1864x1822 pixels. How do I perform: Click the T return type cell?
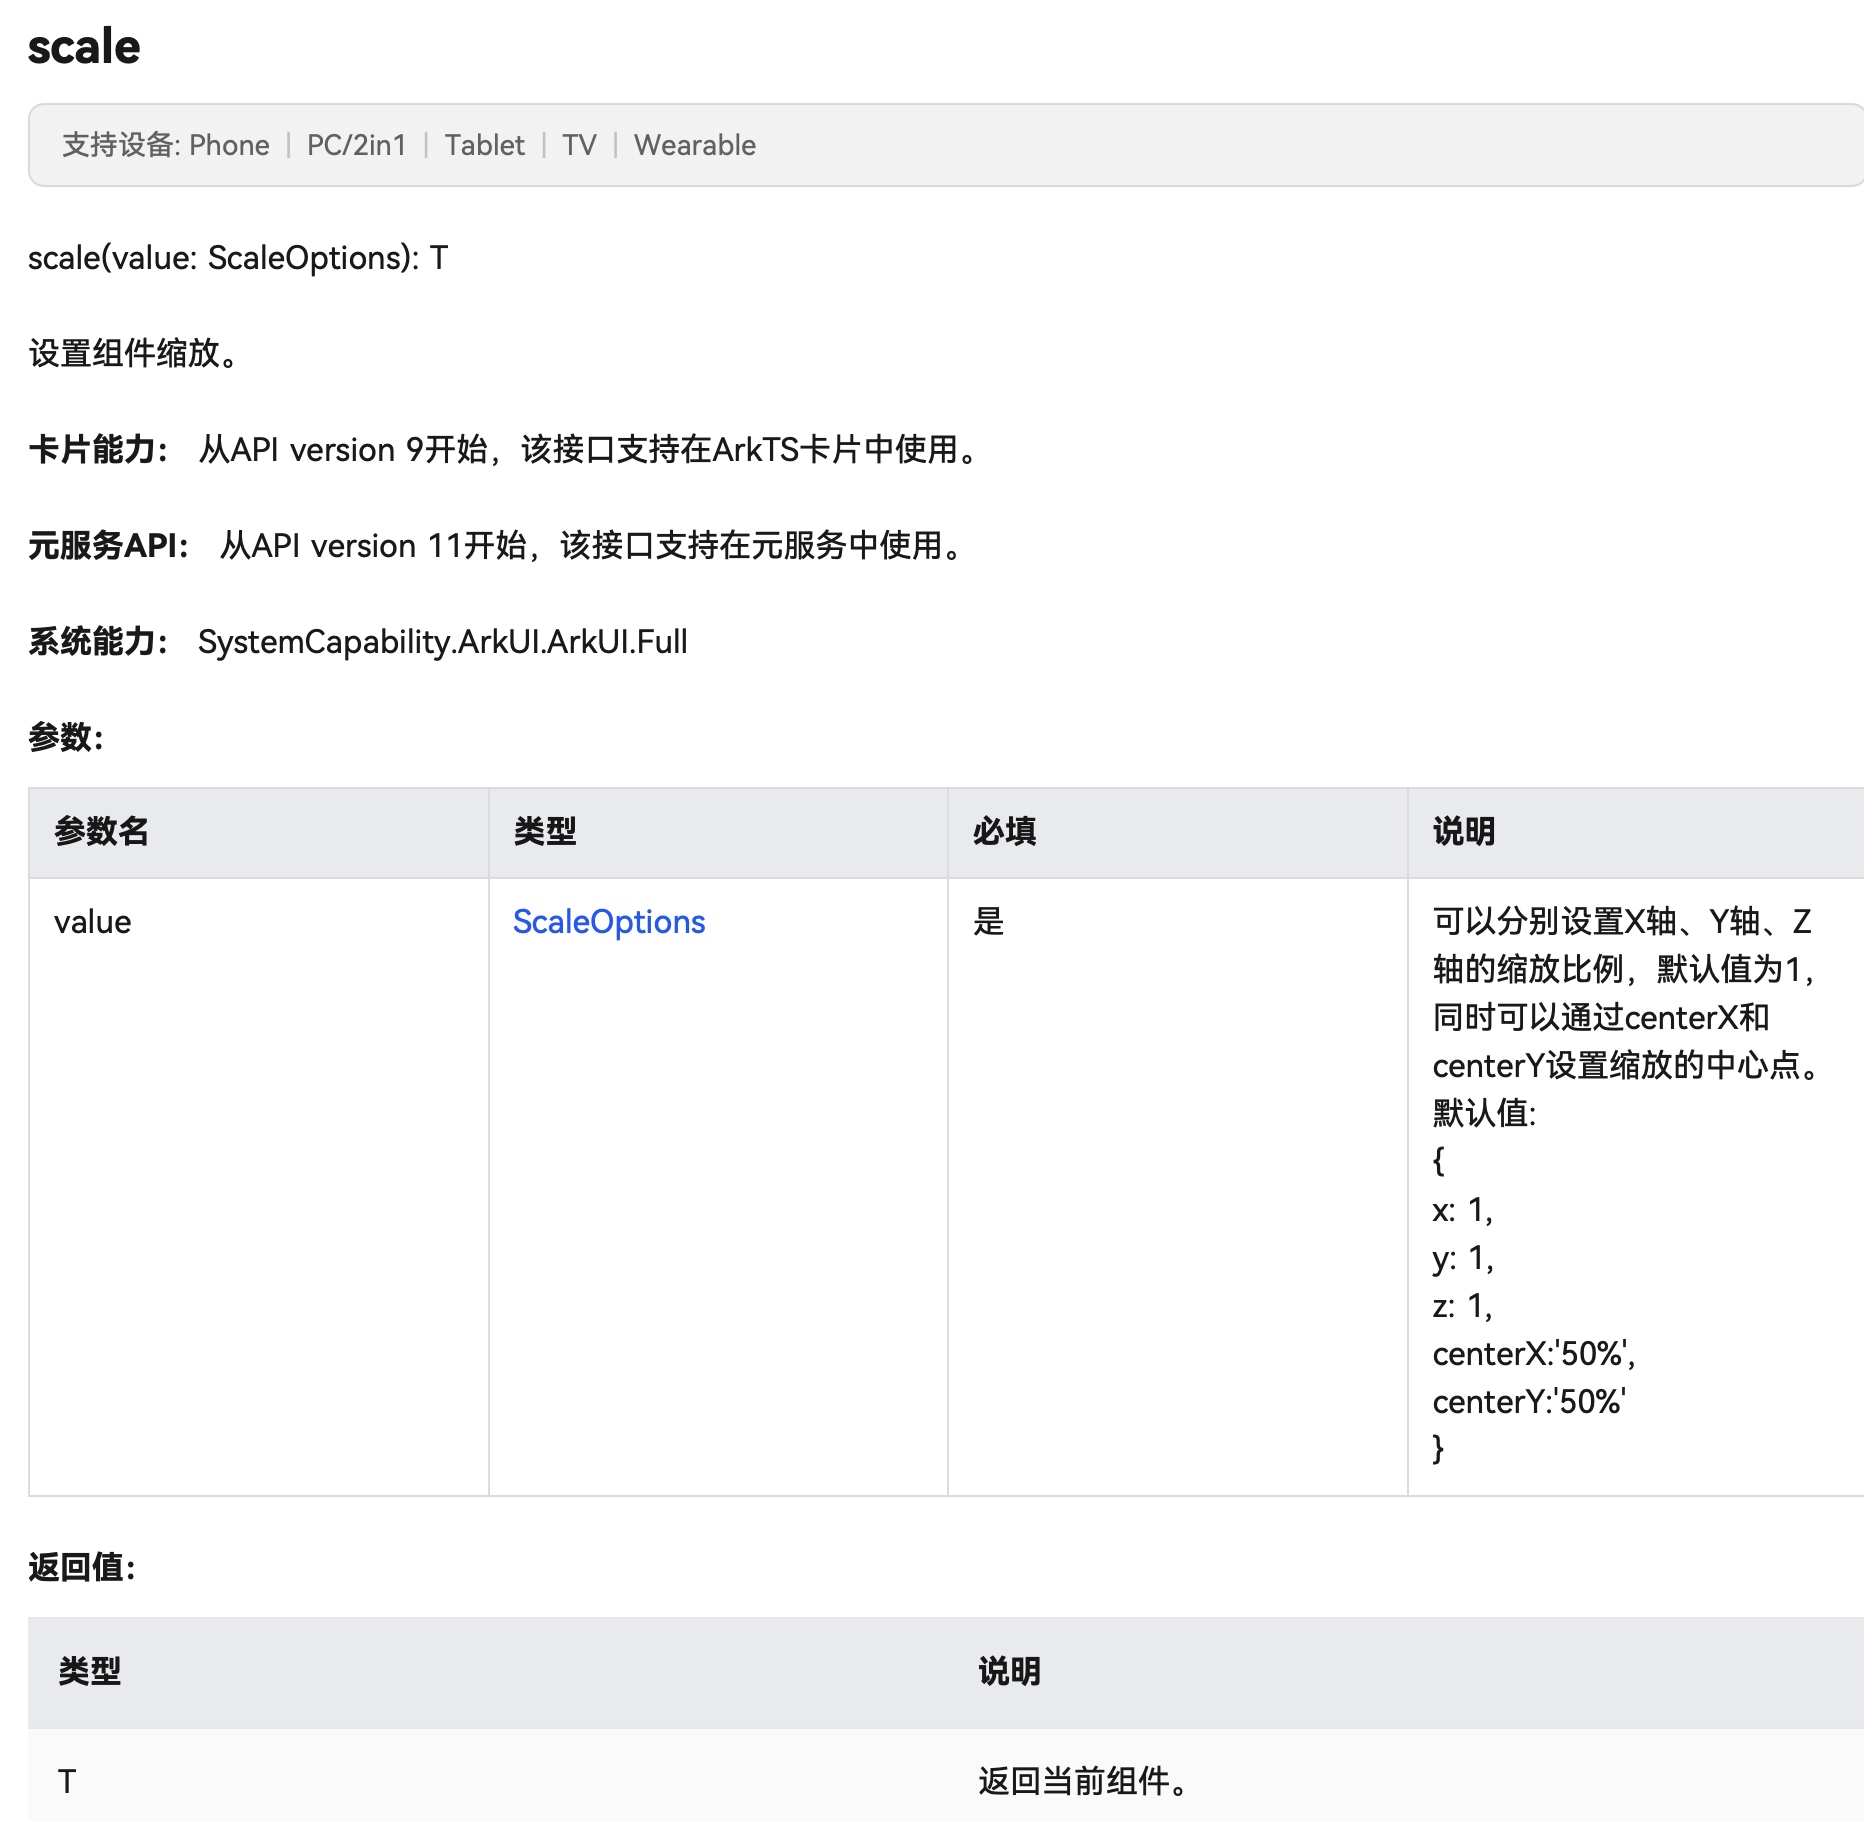(x=67, y=1781)
